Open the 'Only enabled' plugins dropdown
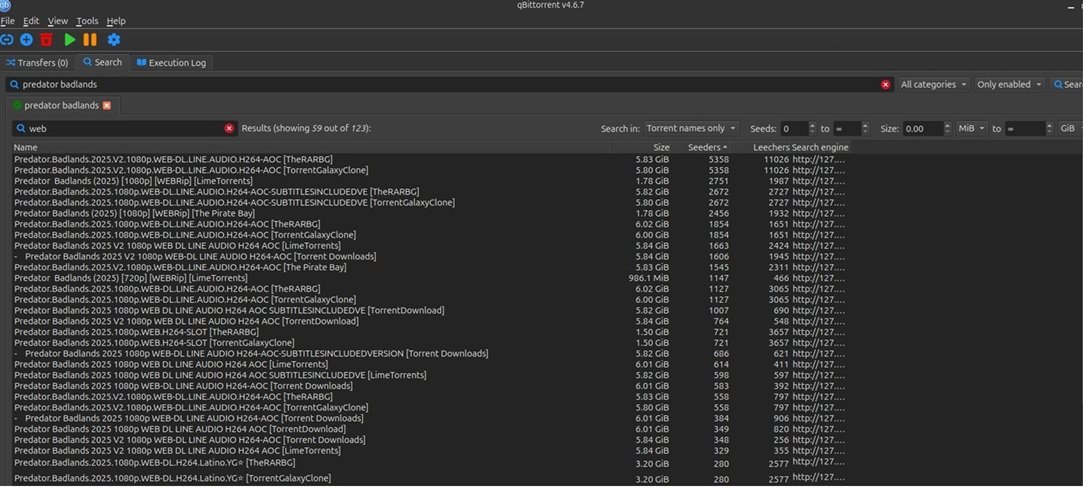 click(1009, 85)
